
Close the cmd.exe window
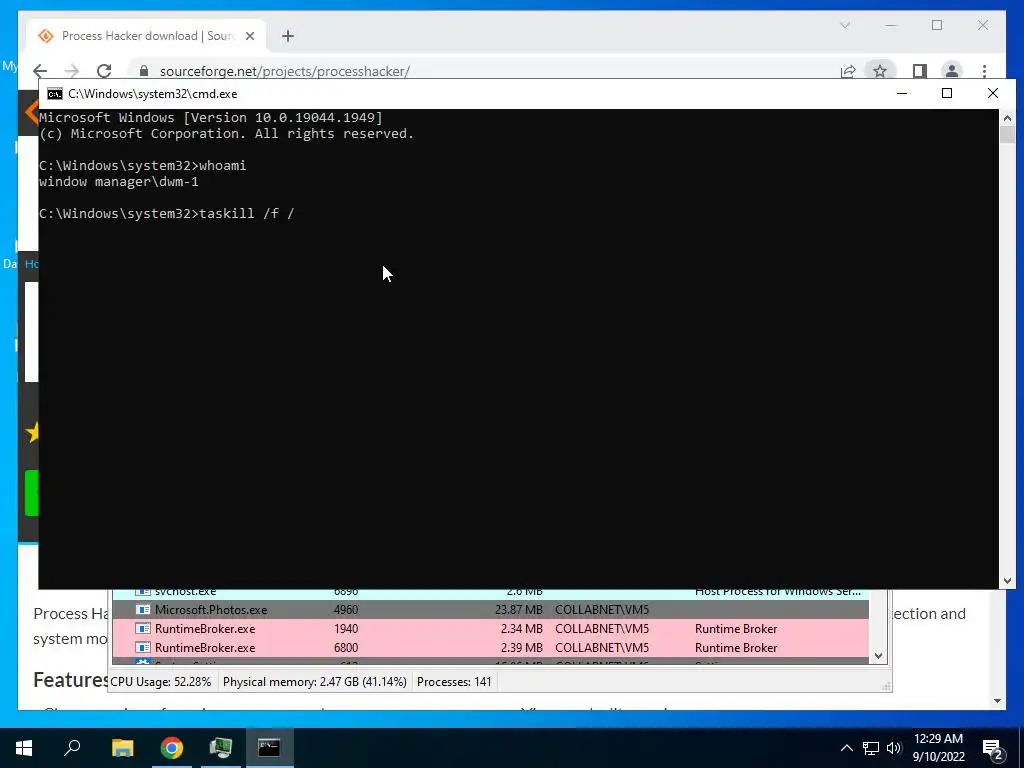tap(993, 93)
